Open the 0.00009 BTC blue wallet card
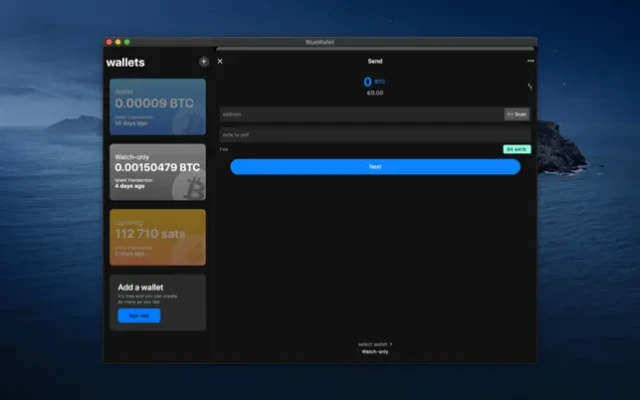This screenshot has width=640, height=400. coord(158,107)
